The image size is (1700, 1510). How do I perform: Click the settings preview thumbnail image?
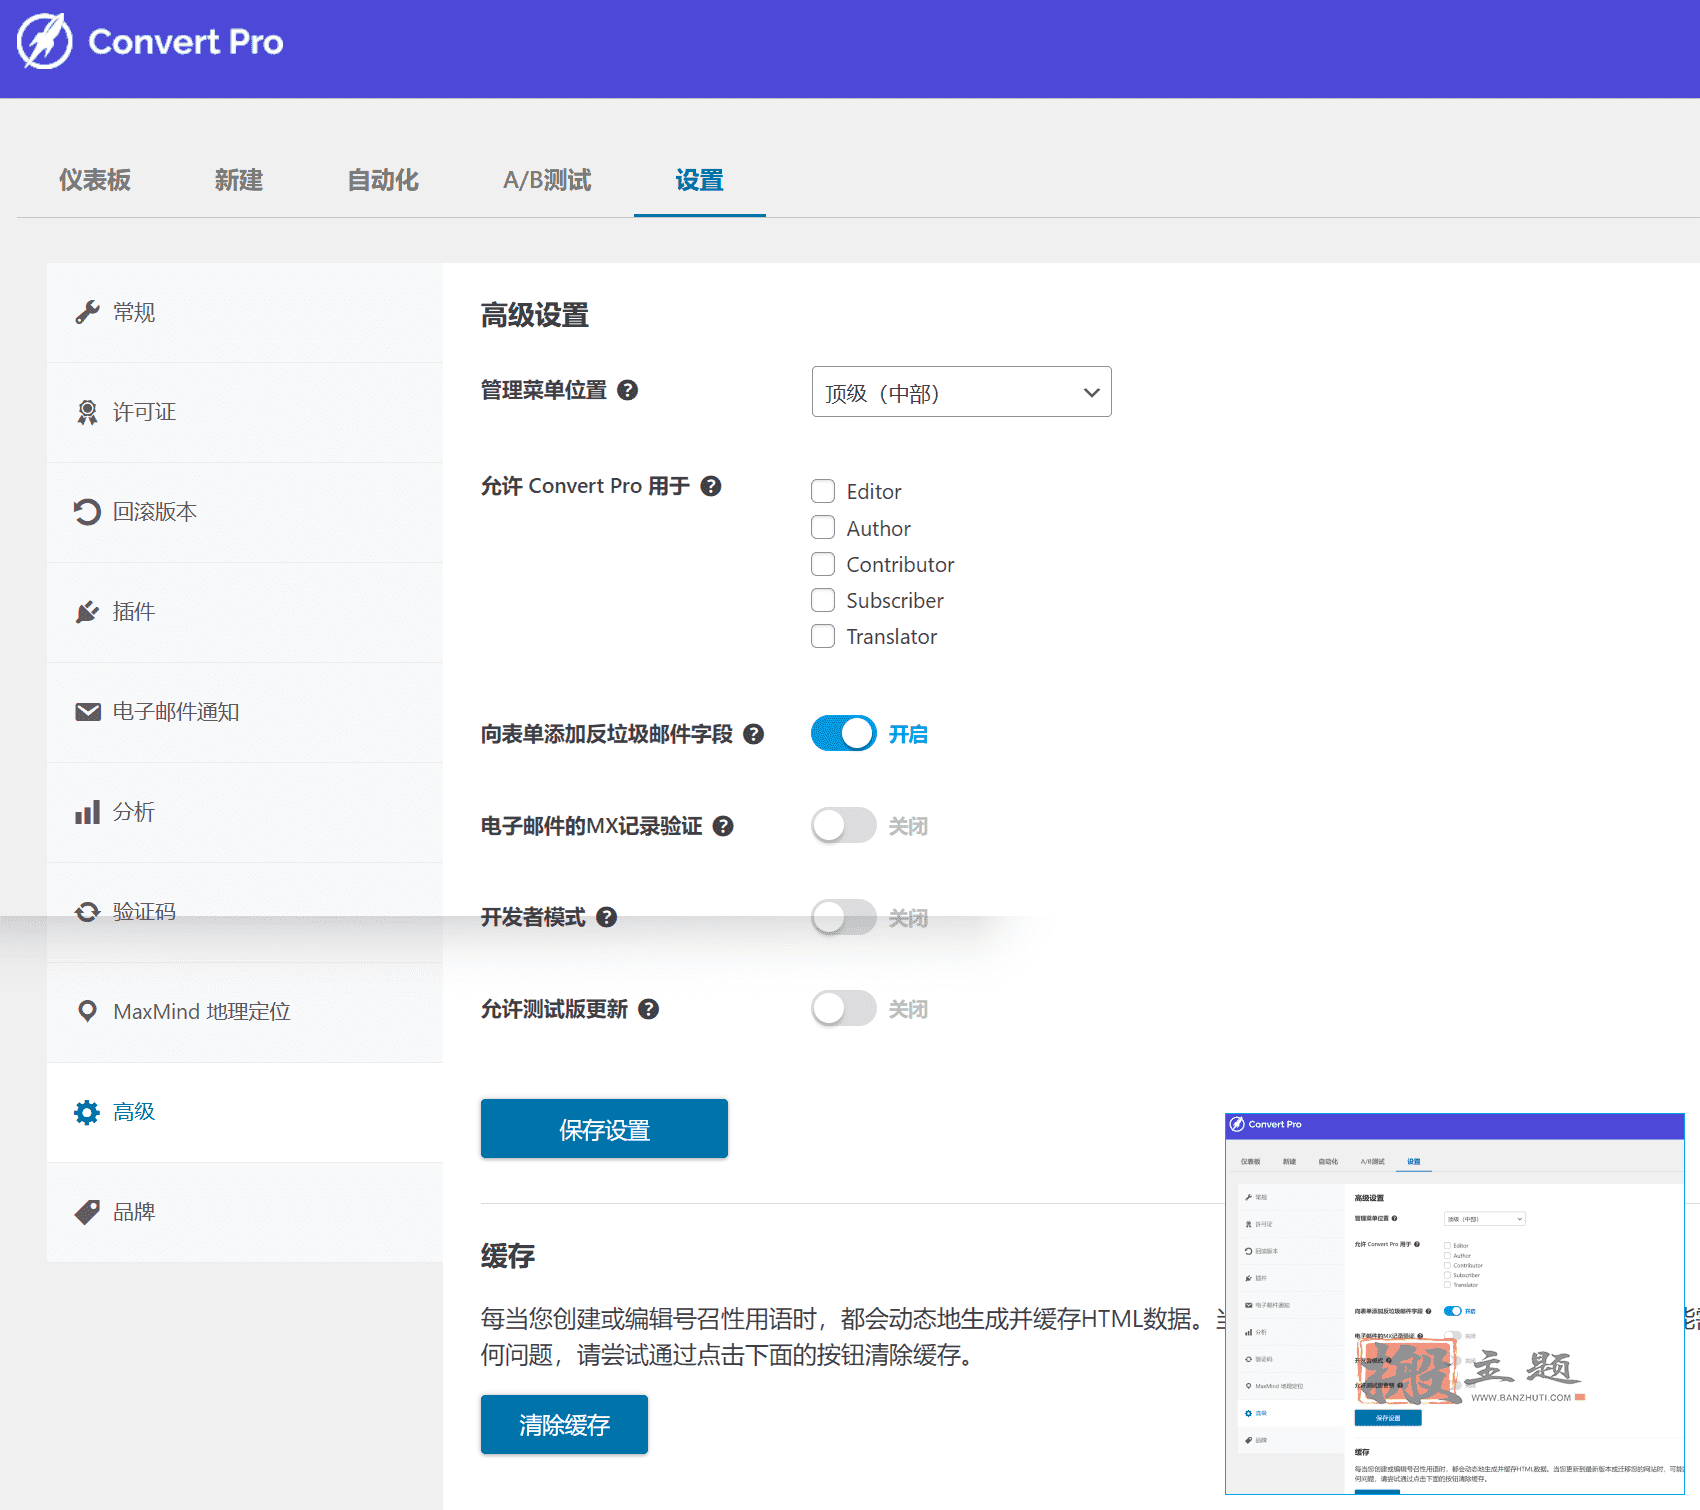pyautogui.click(x=1455, y=1303)
